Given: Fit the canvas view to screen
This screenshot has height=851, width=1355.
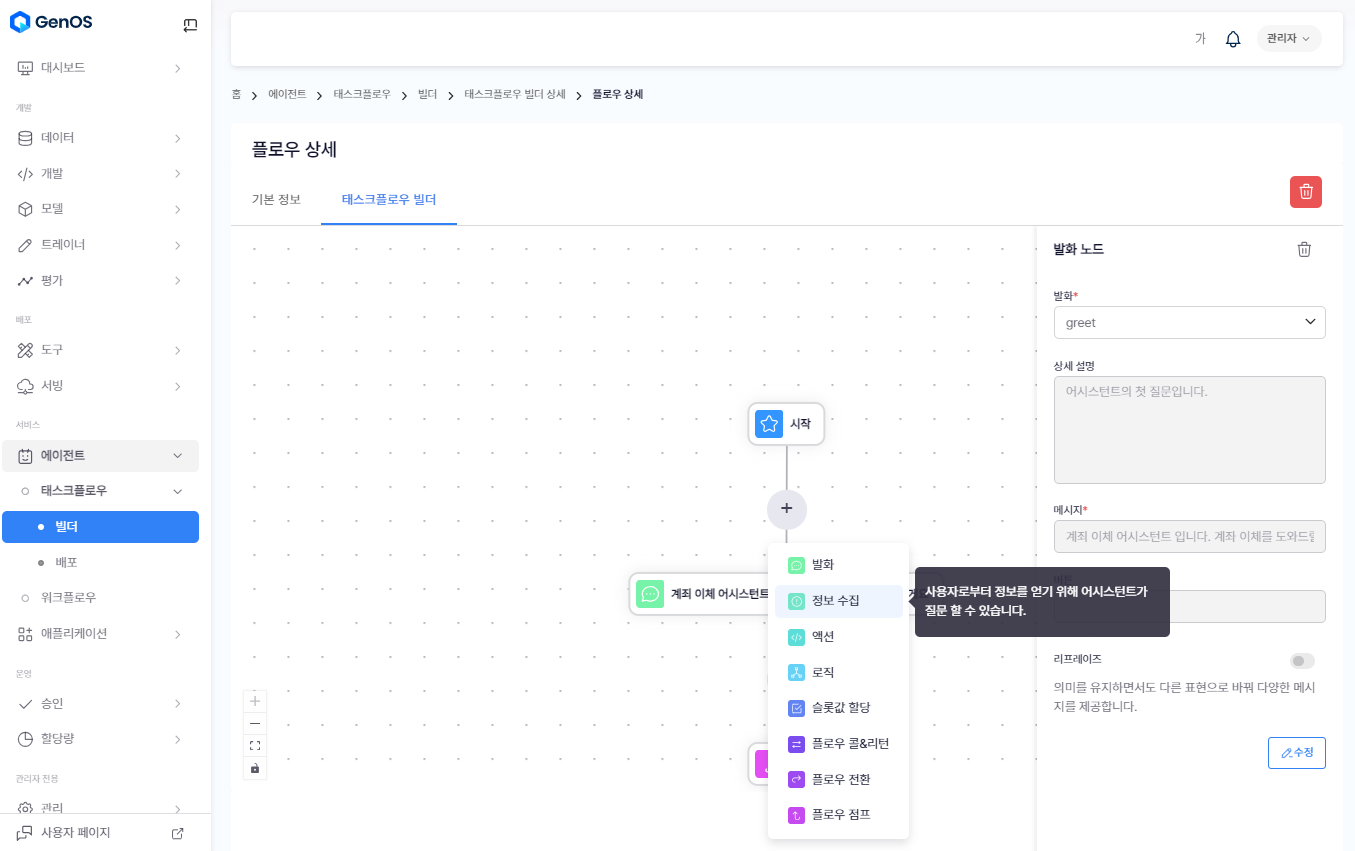Looking at the screenshot, I should (255, 745).
